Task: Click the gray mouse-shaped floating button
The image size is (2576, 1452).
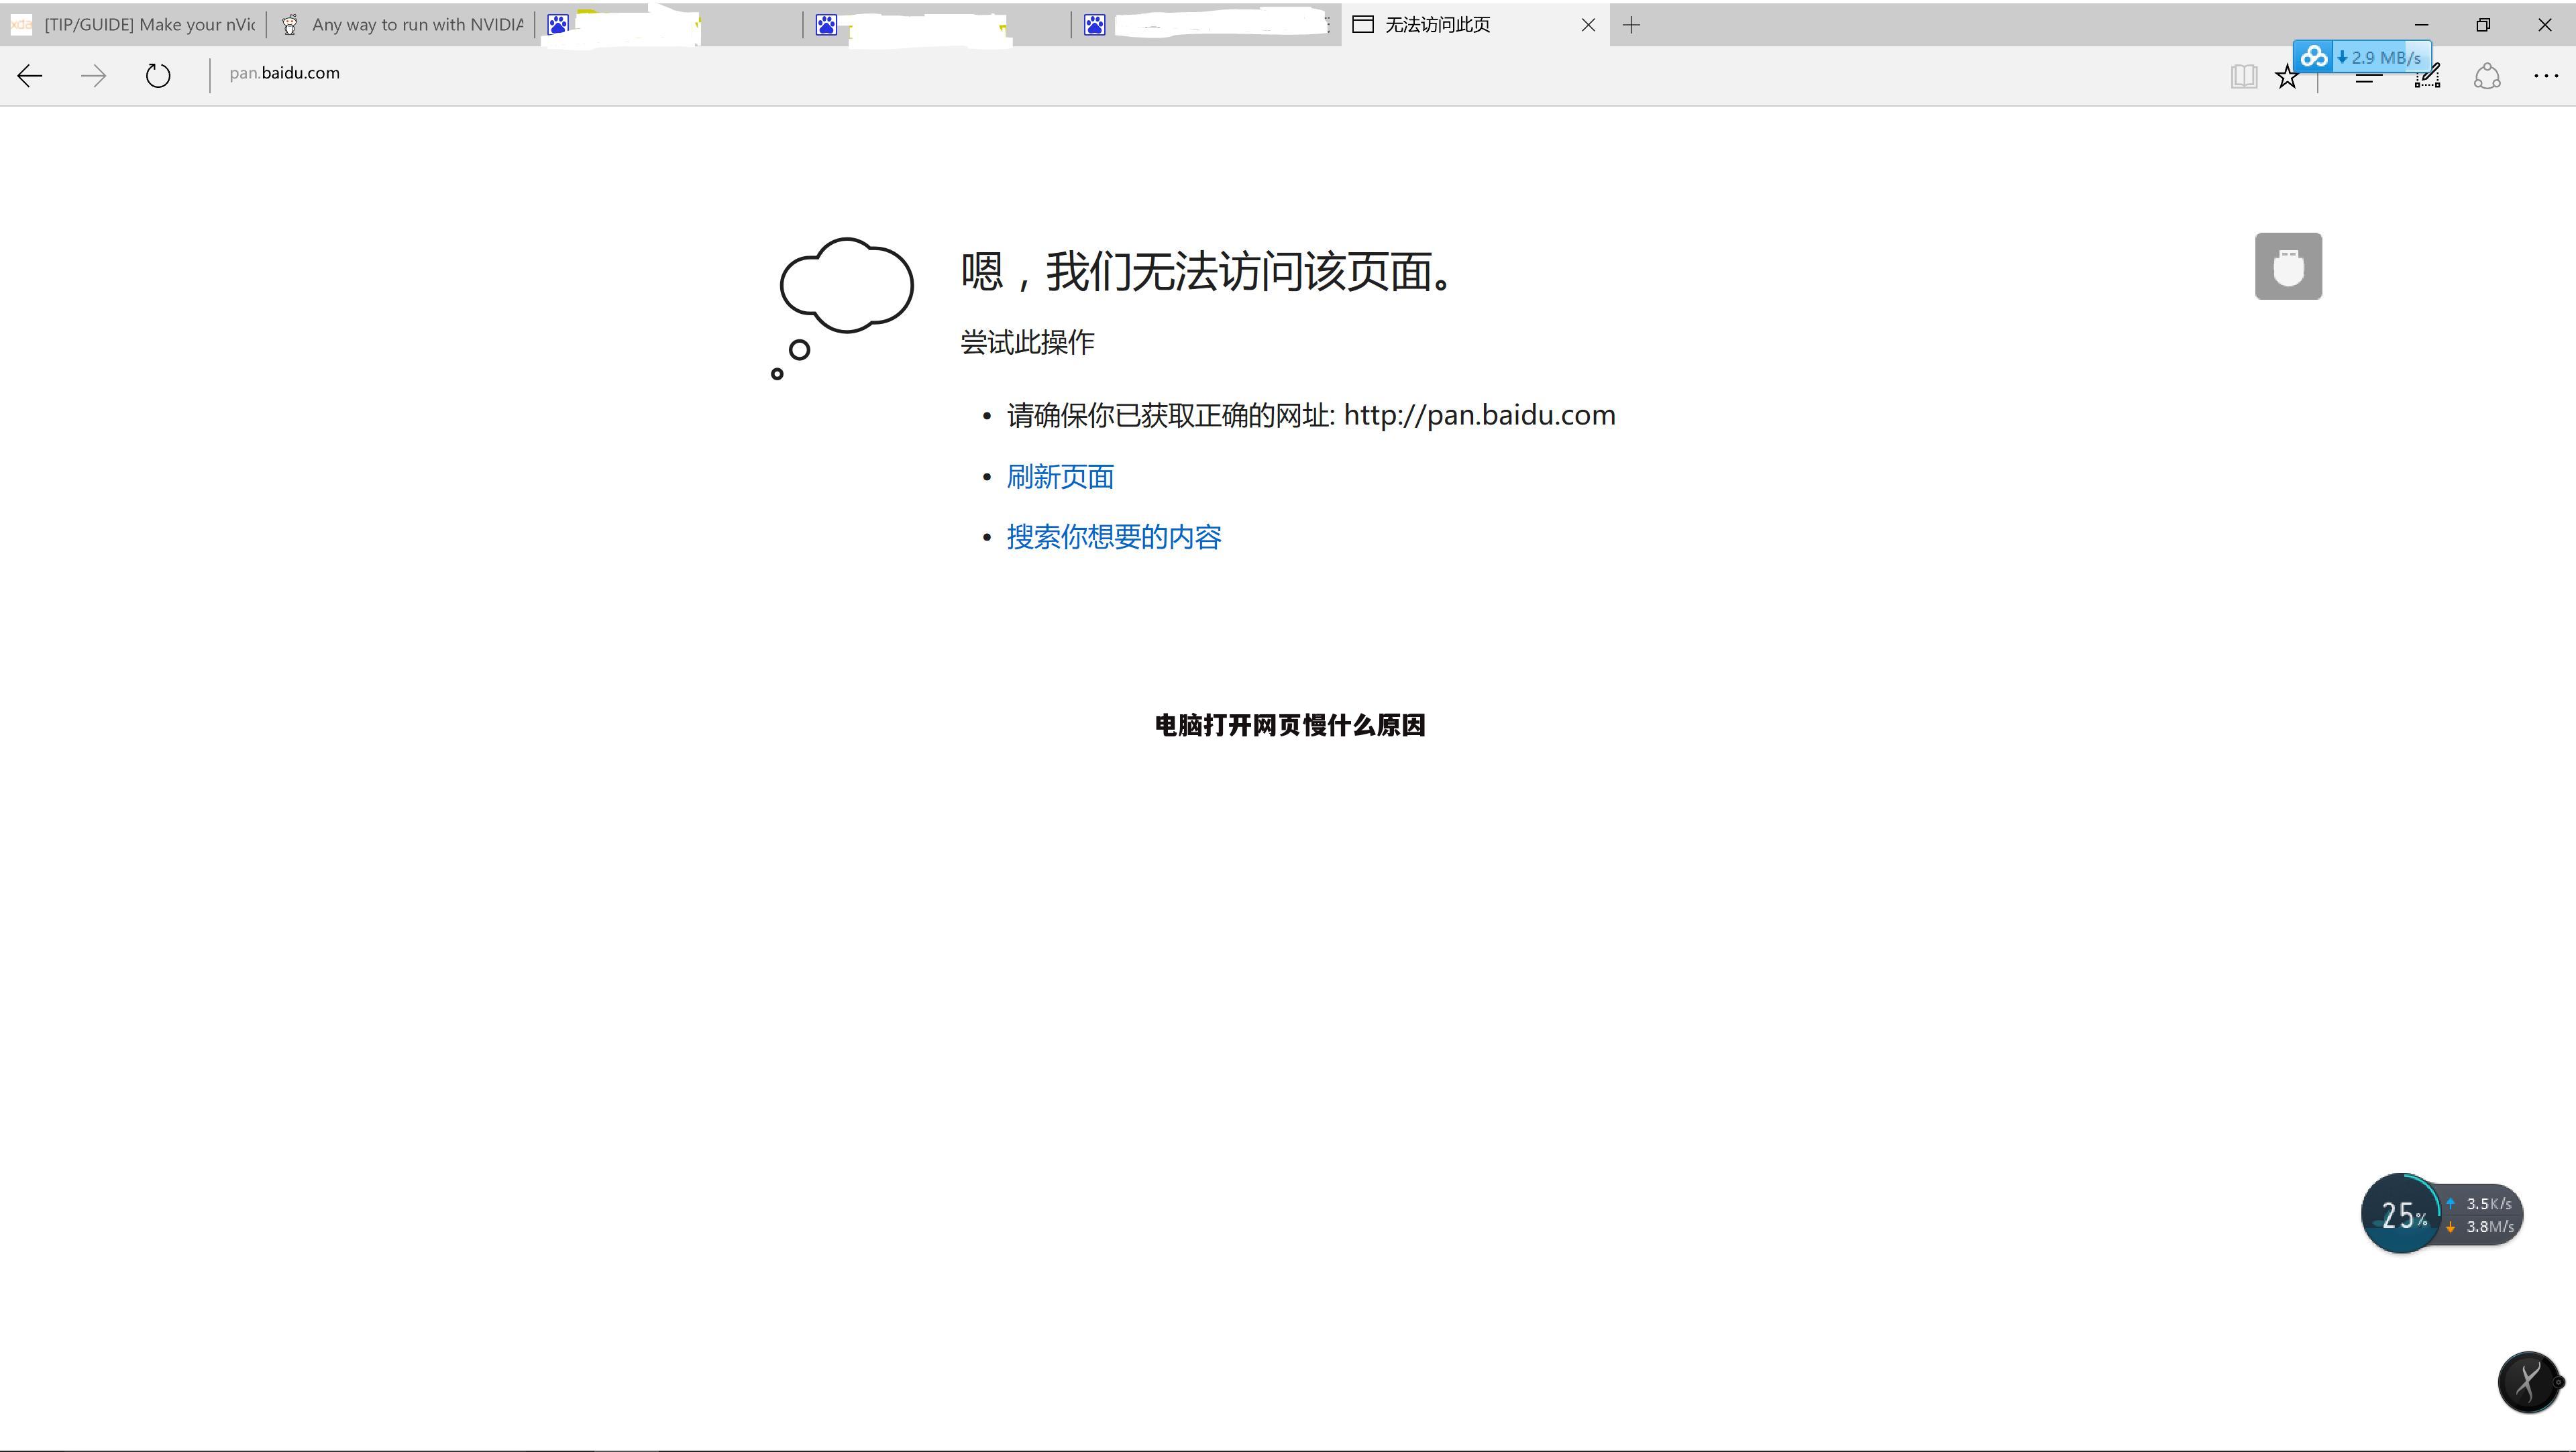Action: [x=2288, y=266]
